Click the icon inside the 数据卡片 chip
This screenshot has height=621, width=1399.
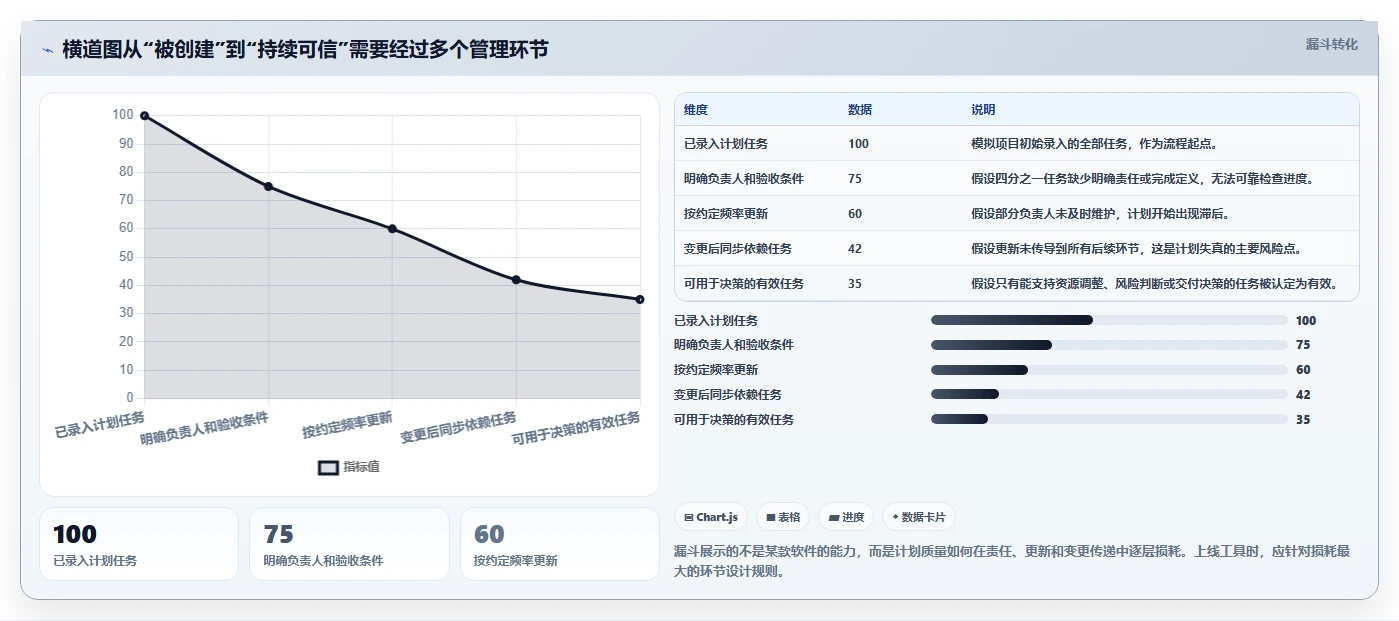pos(895,517)
